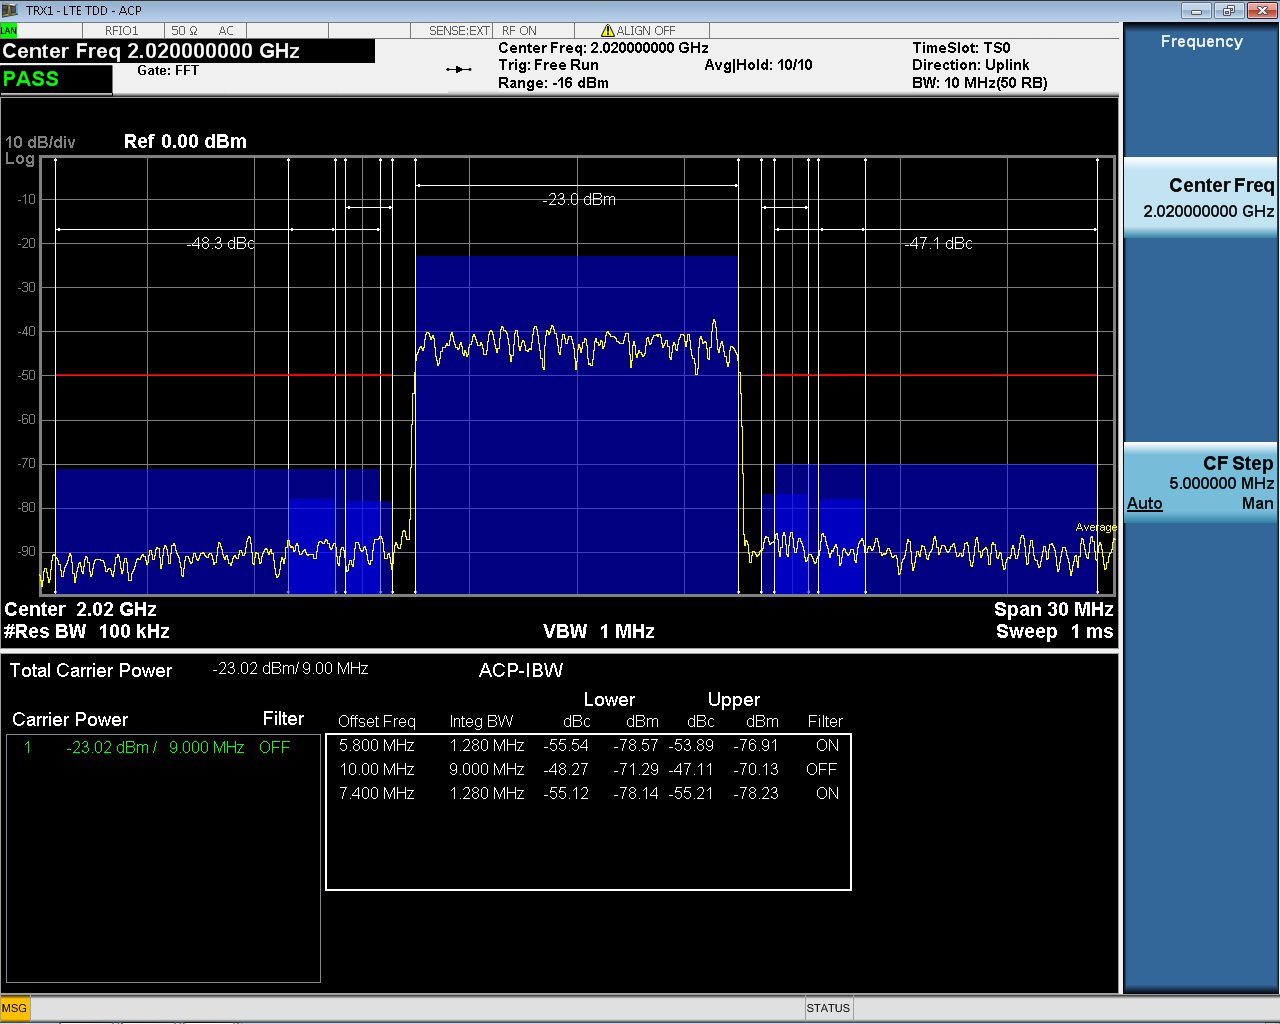Click the green PASS indicator

pyautogui.click(x=30, y=78)
